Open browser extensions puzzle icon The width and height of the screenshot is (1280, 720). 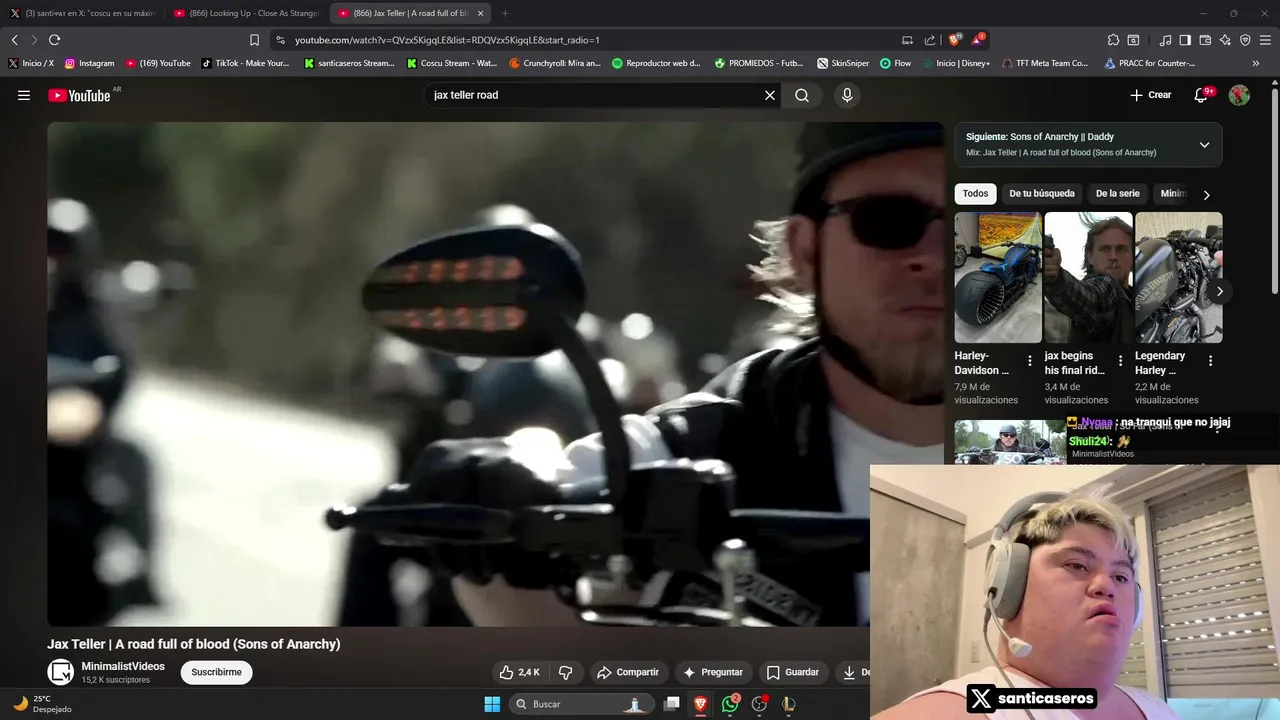(1113, 40)
